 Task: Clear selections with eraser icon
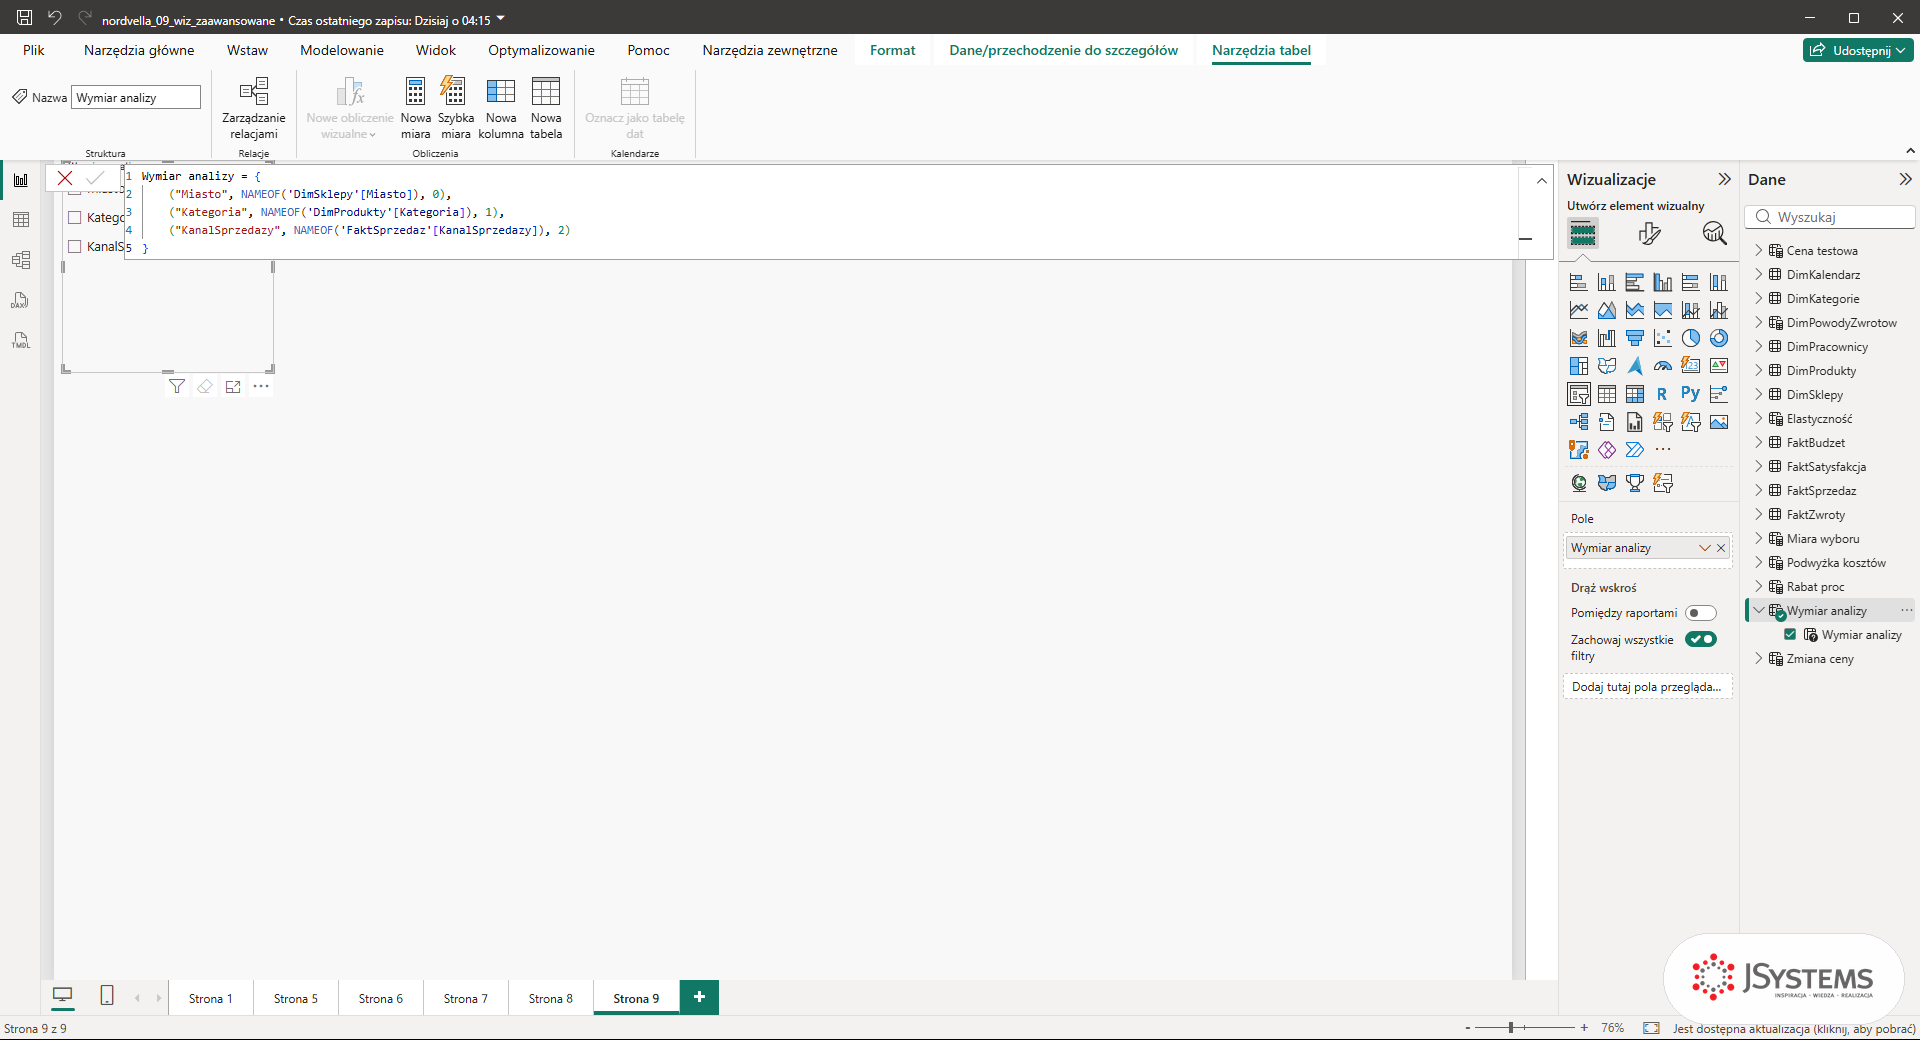tap(205, 387)
